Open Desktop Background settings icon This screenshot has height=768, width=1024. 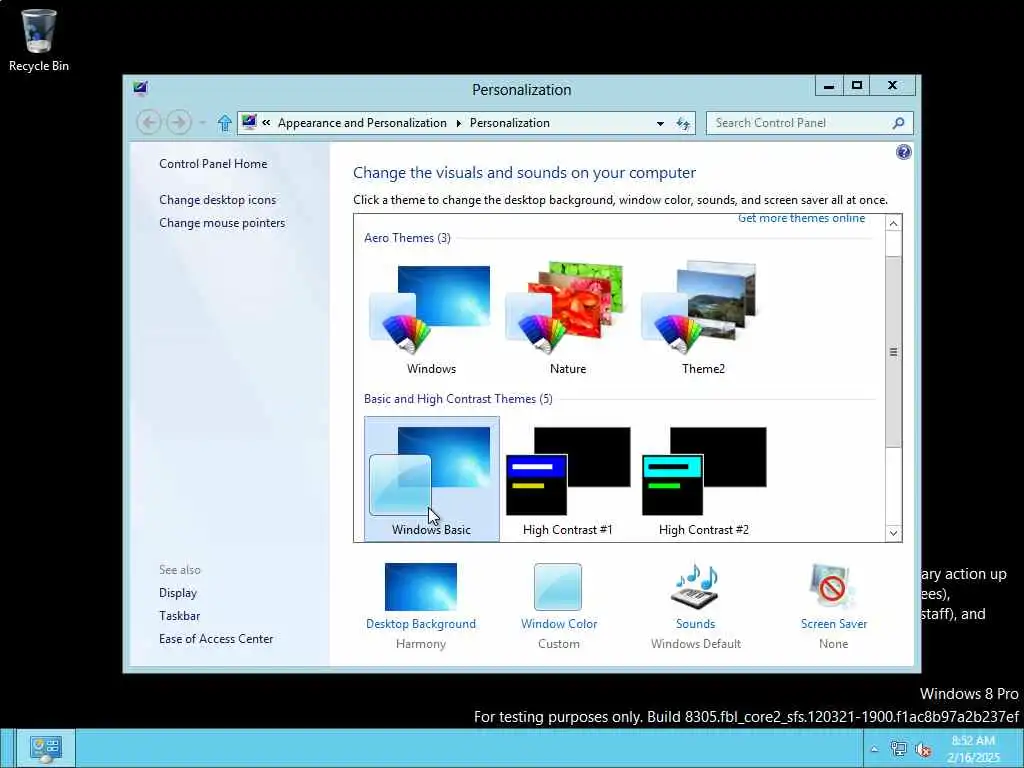point(421,586)
